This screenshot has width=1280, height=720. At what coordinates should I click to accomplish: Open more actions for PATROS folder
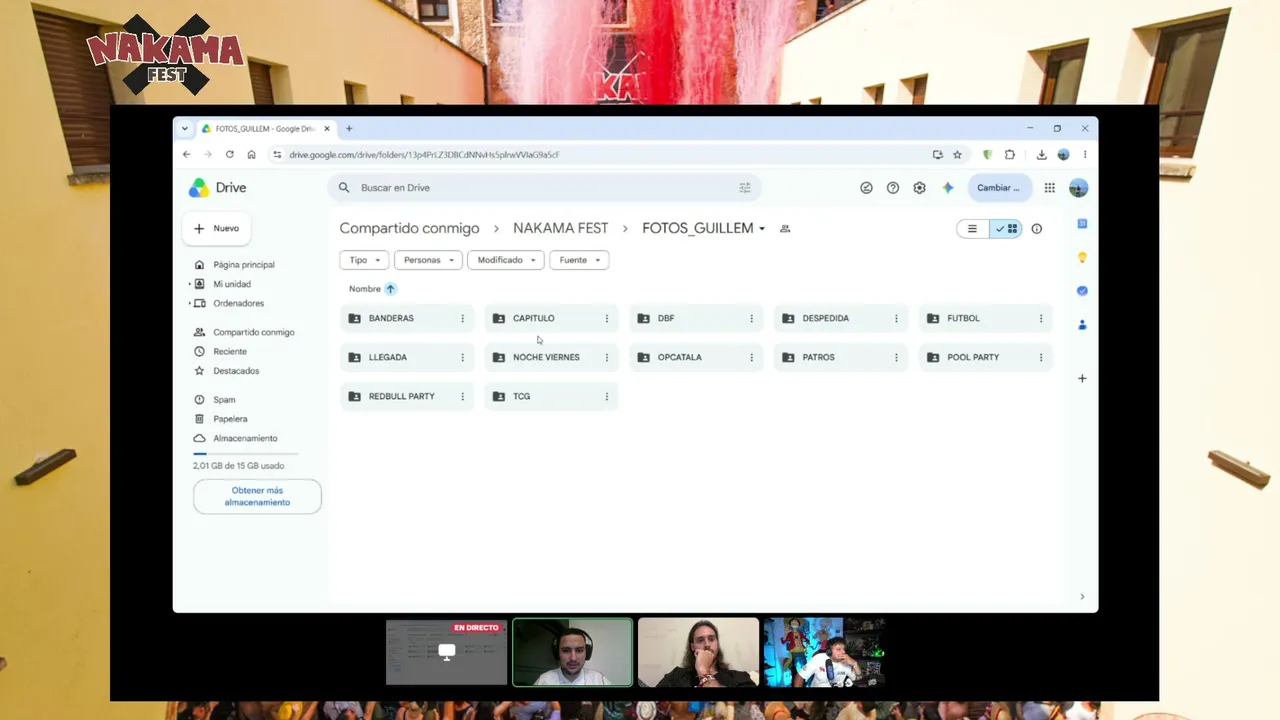pyautogui.click(x=896, y=357)
